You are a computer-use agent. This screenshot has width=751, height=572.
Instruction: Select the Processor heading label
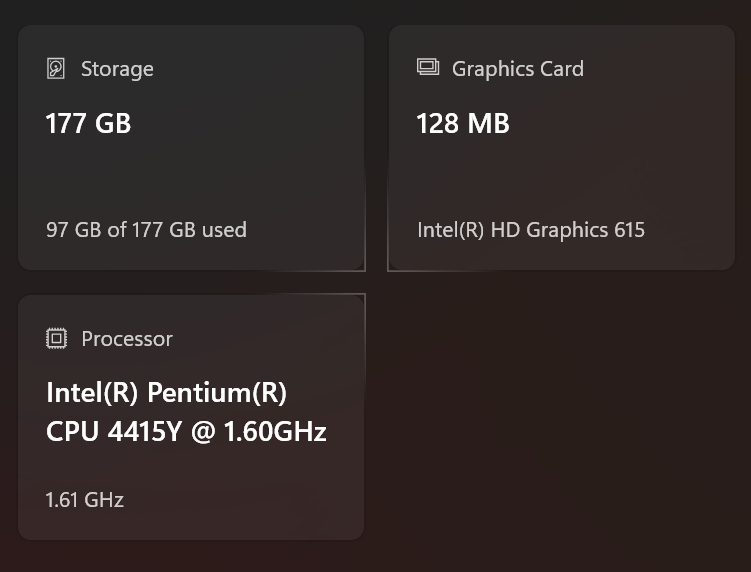tap(127, 339)
